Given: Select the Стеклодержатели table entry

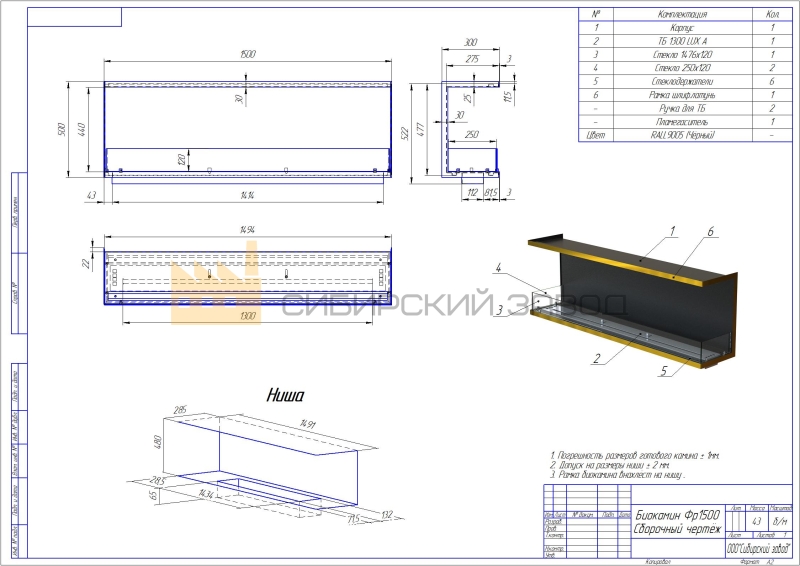Looking at the screenshot, I should coord(678,81).
